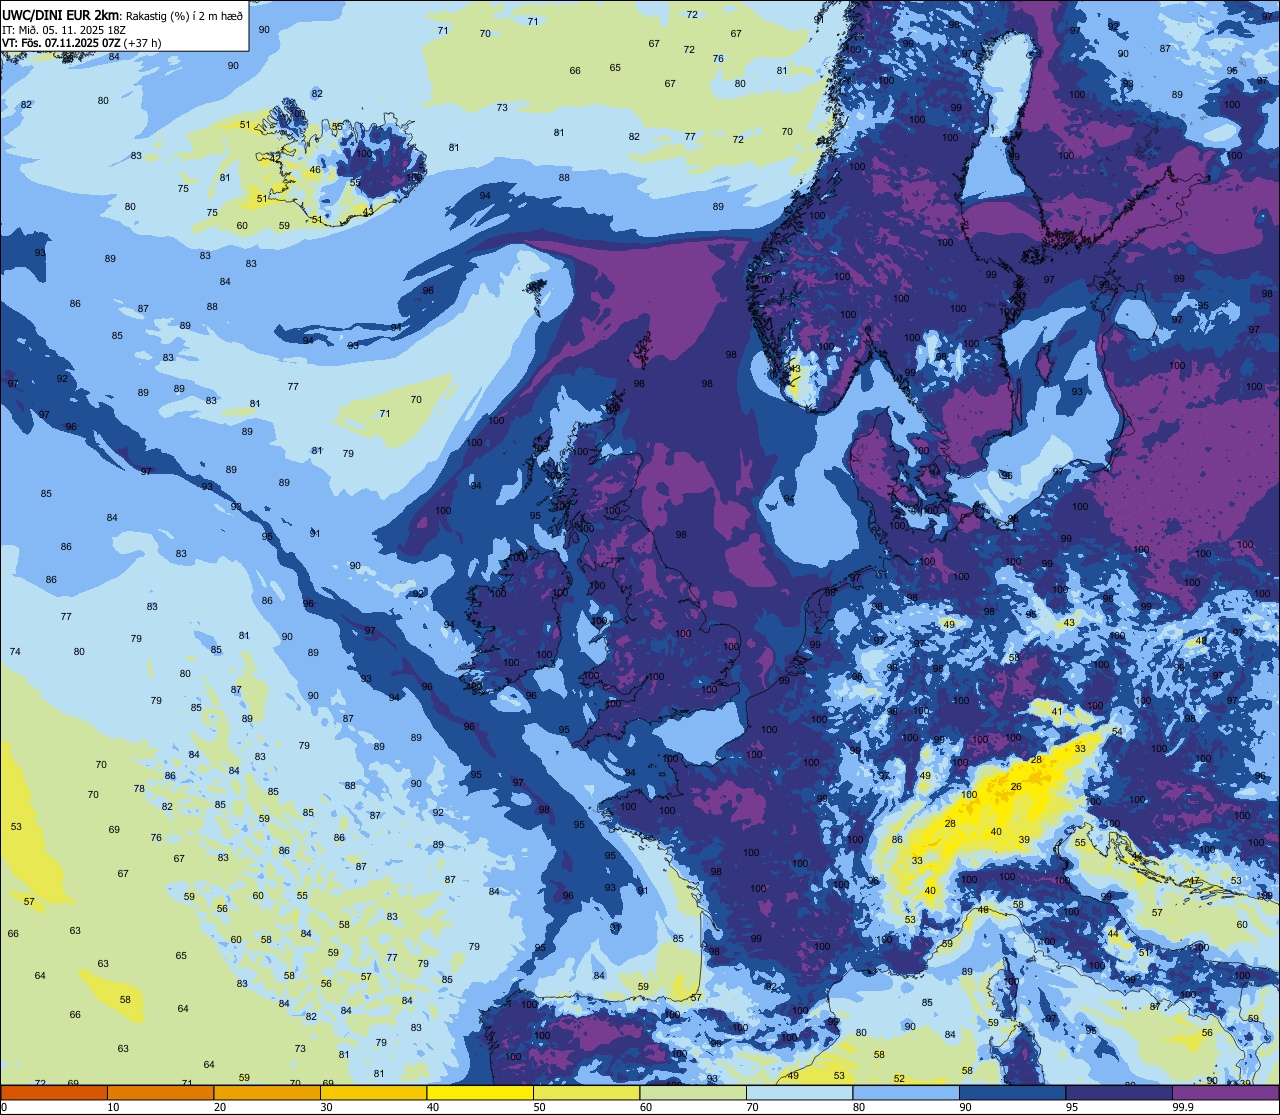The height and width of the screenshot is (1115, 1280).
Task: Click the legend scale tick label "60"
Action: click(646, 1107)
